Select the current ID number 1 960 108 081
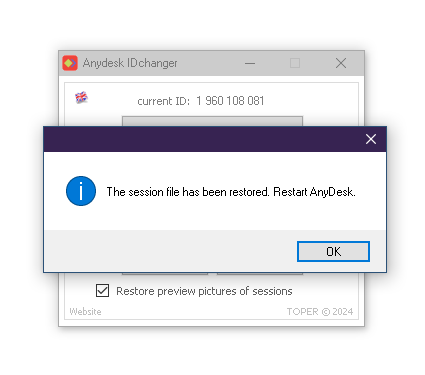The image size is (425, 375). coord(230,101)
